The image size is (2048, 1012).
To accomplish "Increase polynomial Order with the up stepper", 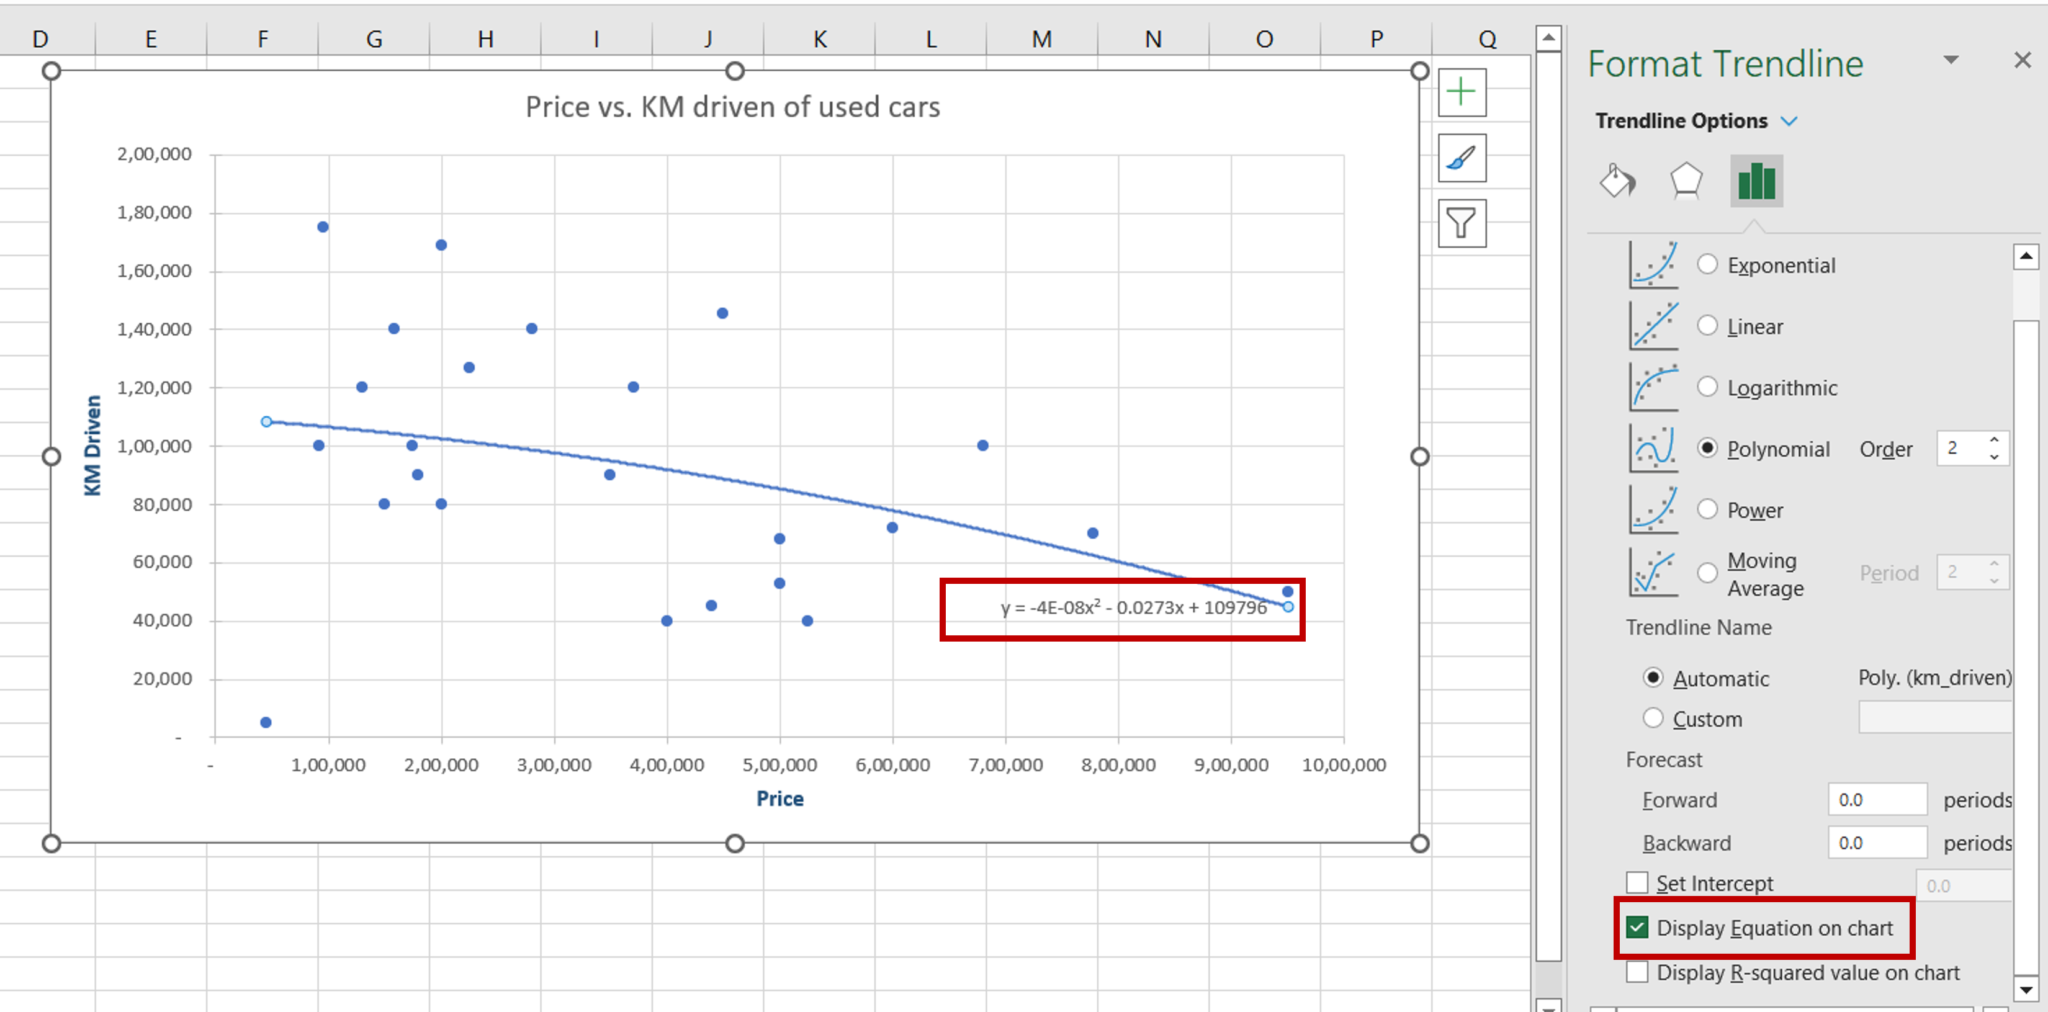I will 1994,441.
